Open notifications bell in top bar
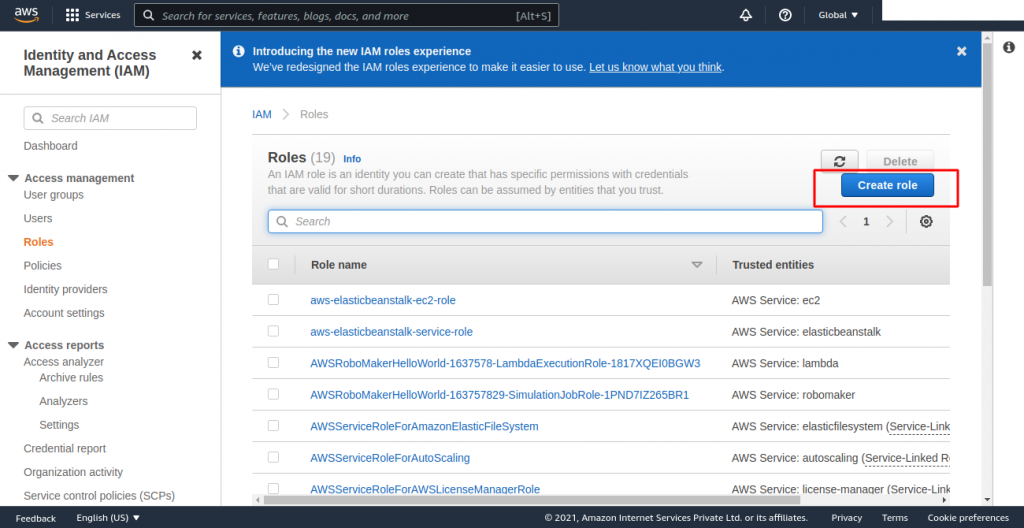1024x528 pixels. (x=746, y=15)
